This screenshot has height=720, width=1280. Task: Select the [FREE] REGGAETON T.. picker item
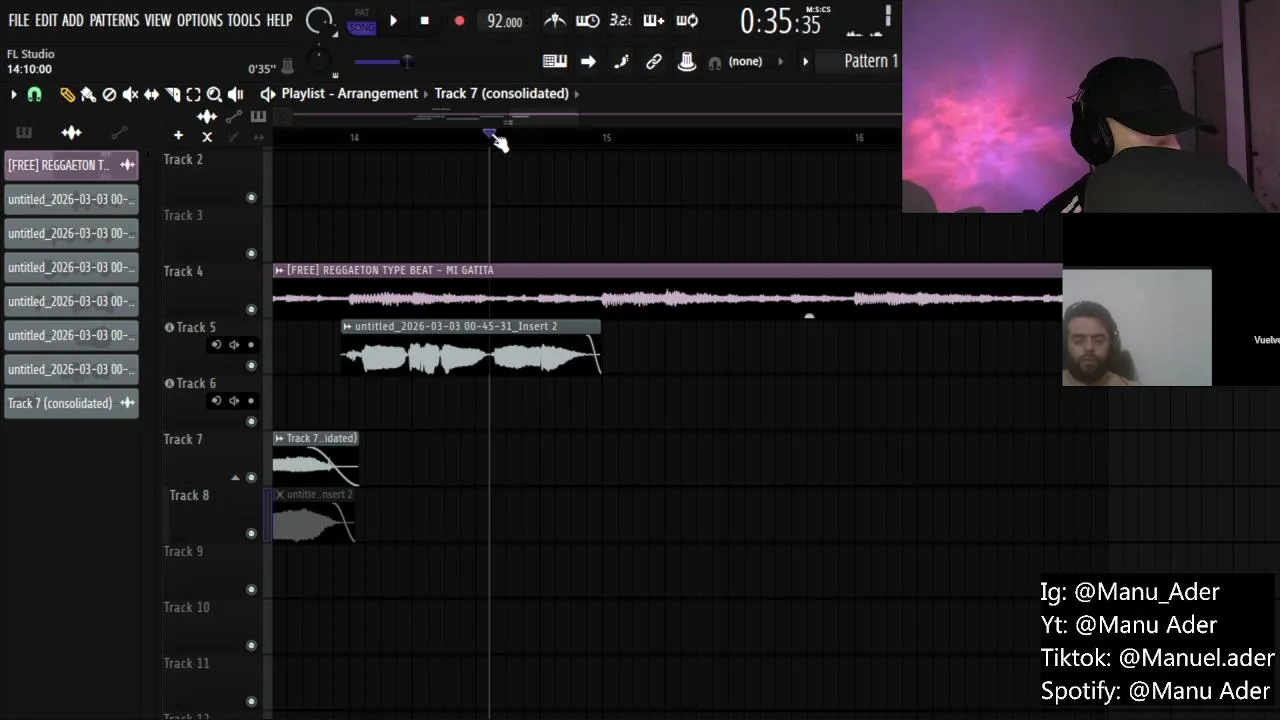tap(71, 165)
